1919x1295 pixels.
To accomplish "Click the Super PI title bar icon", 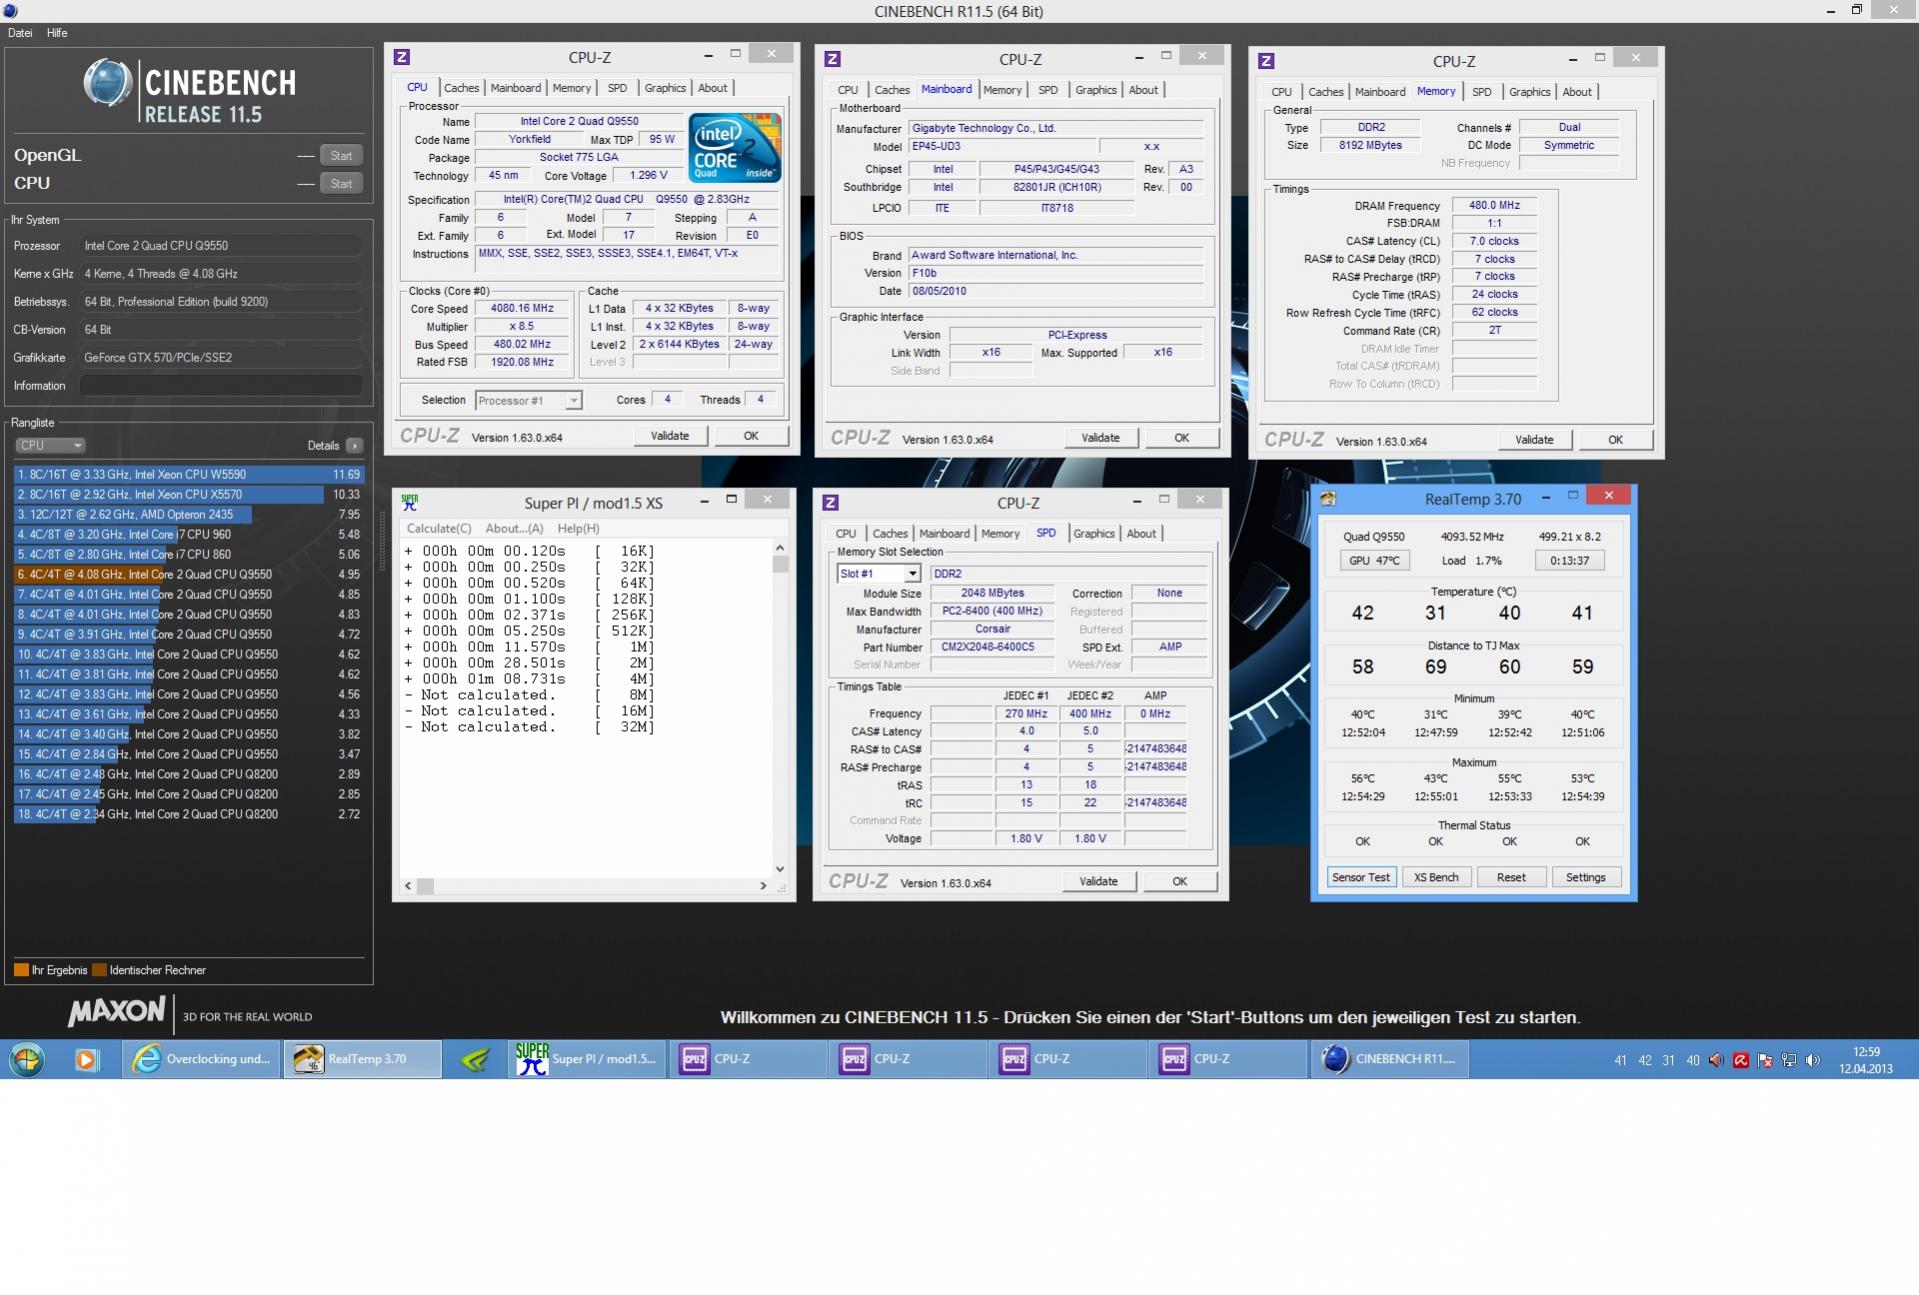I will (409, 502).
